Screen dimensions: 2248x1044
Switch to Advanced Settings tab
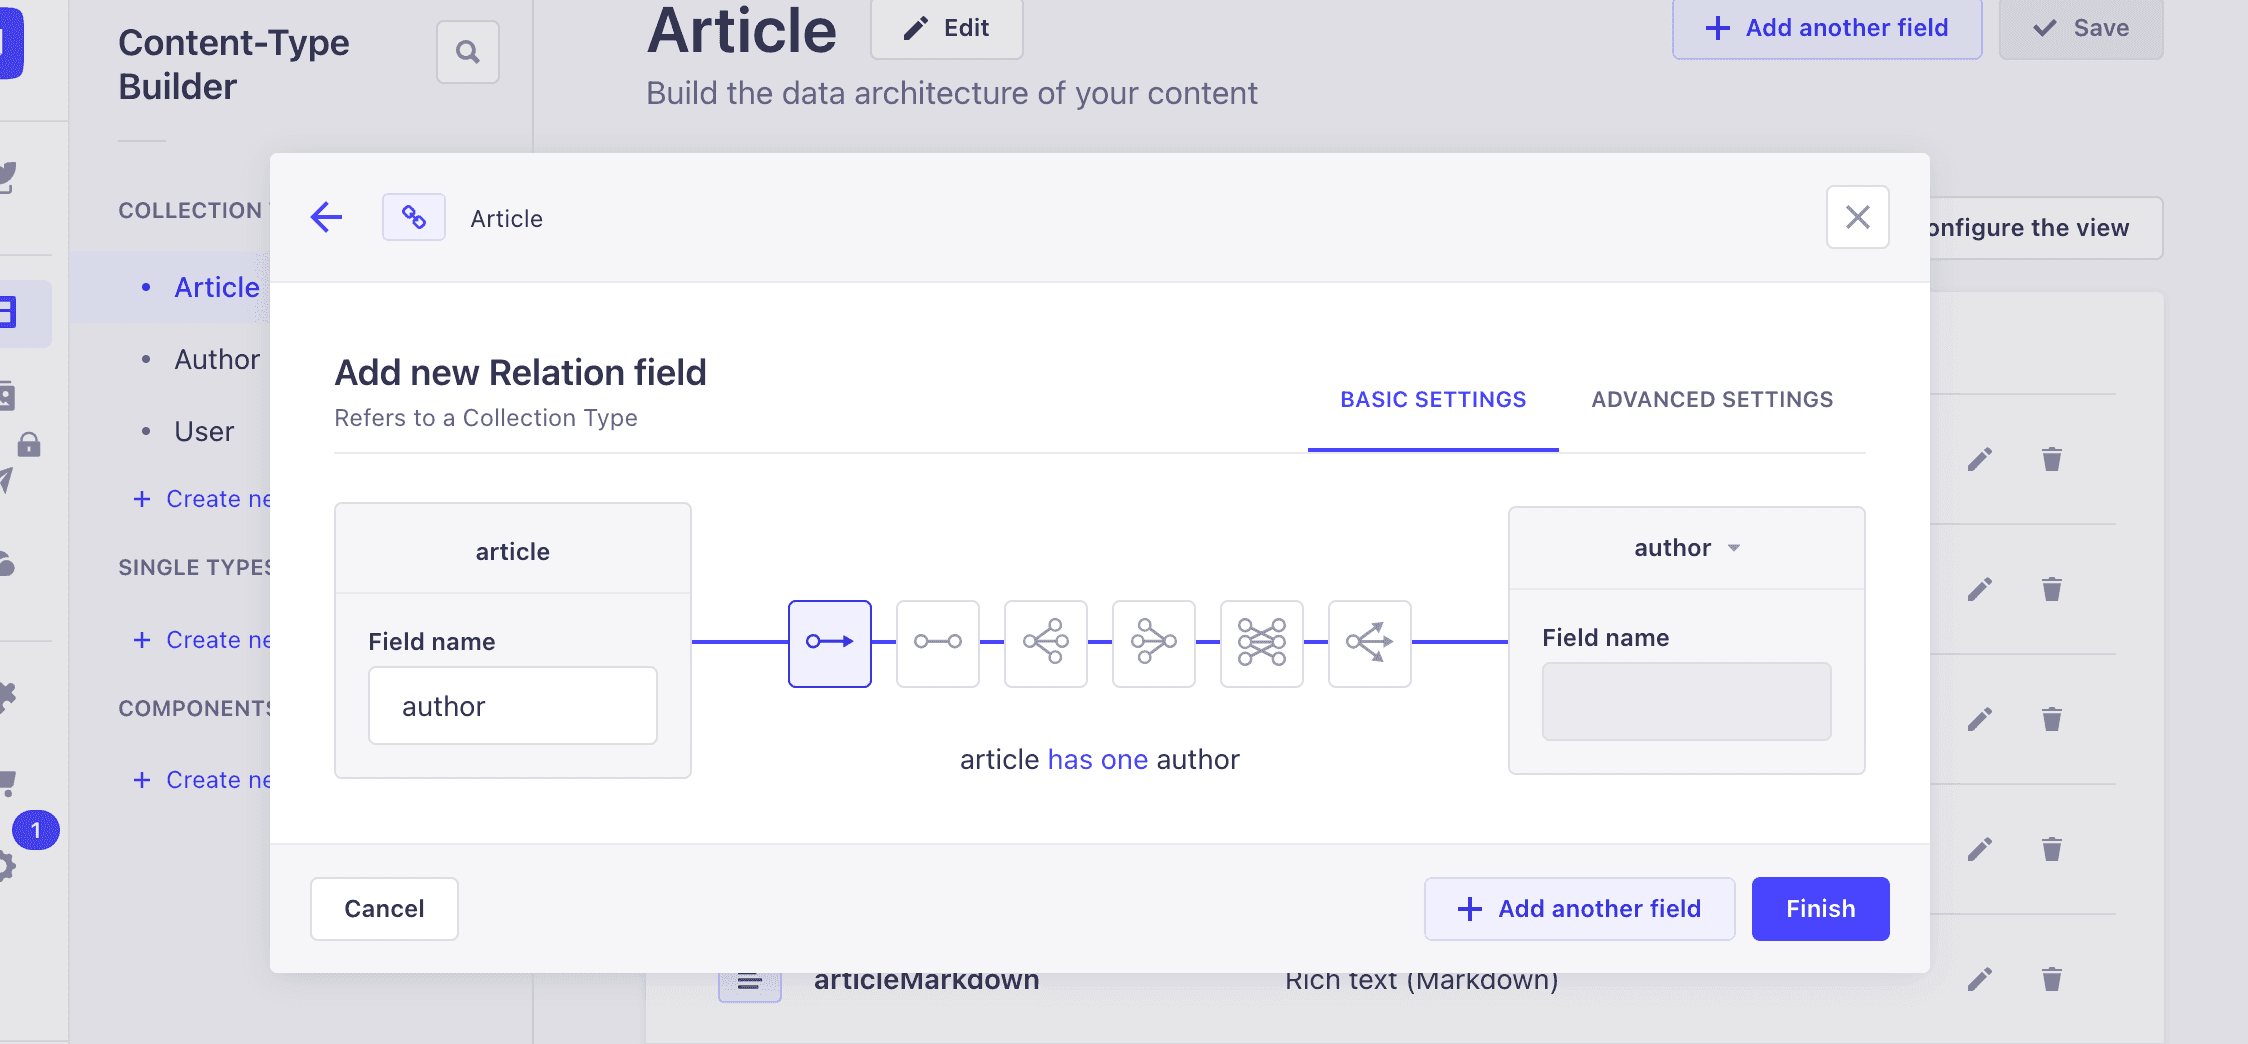coord(1712,400)
